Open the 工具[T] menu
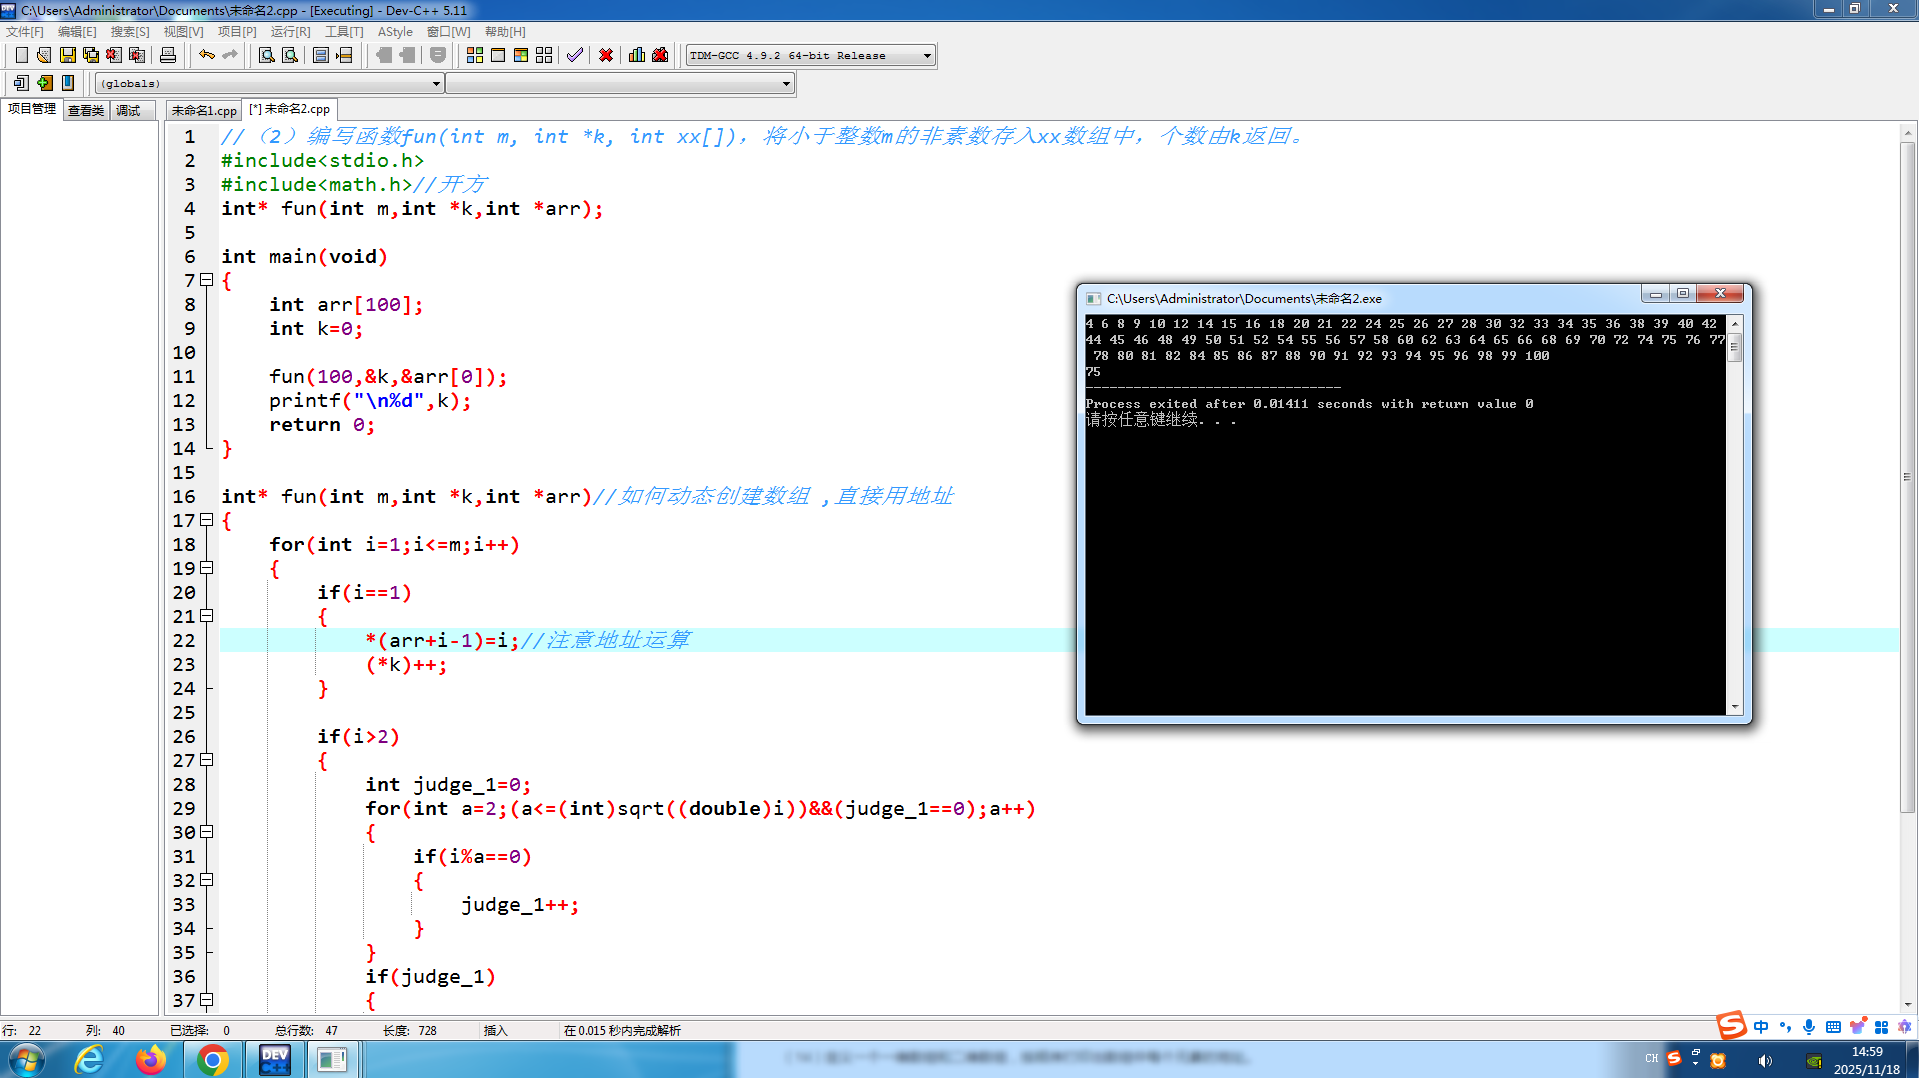The image size is (1919, 1078). click(344, 32)
